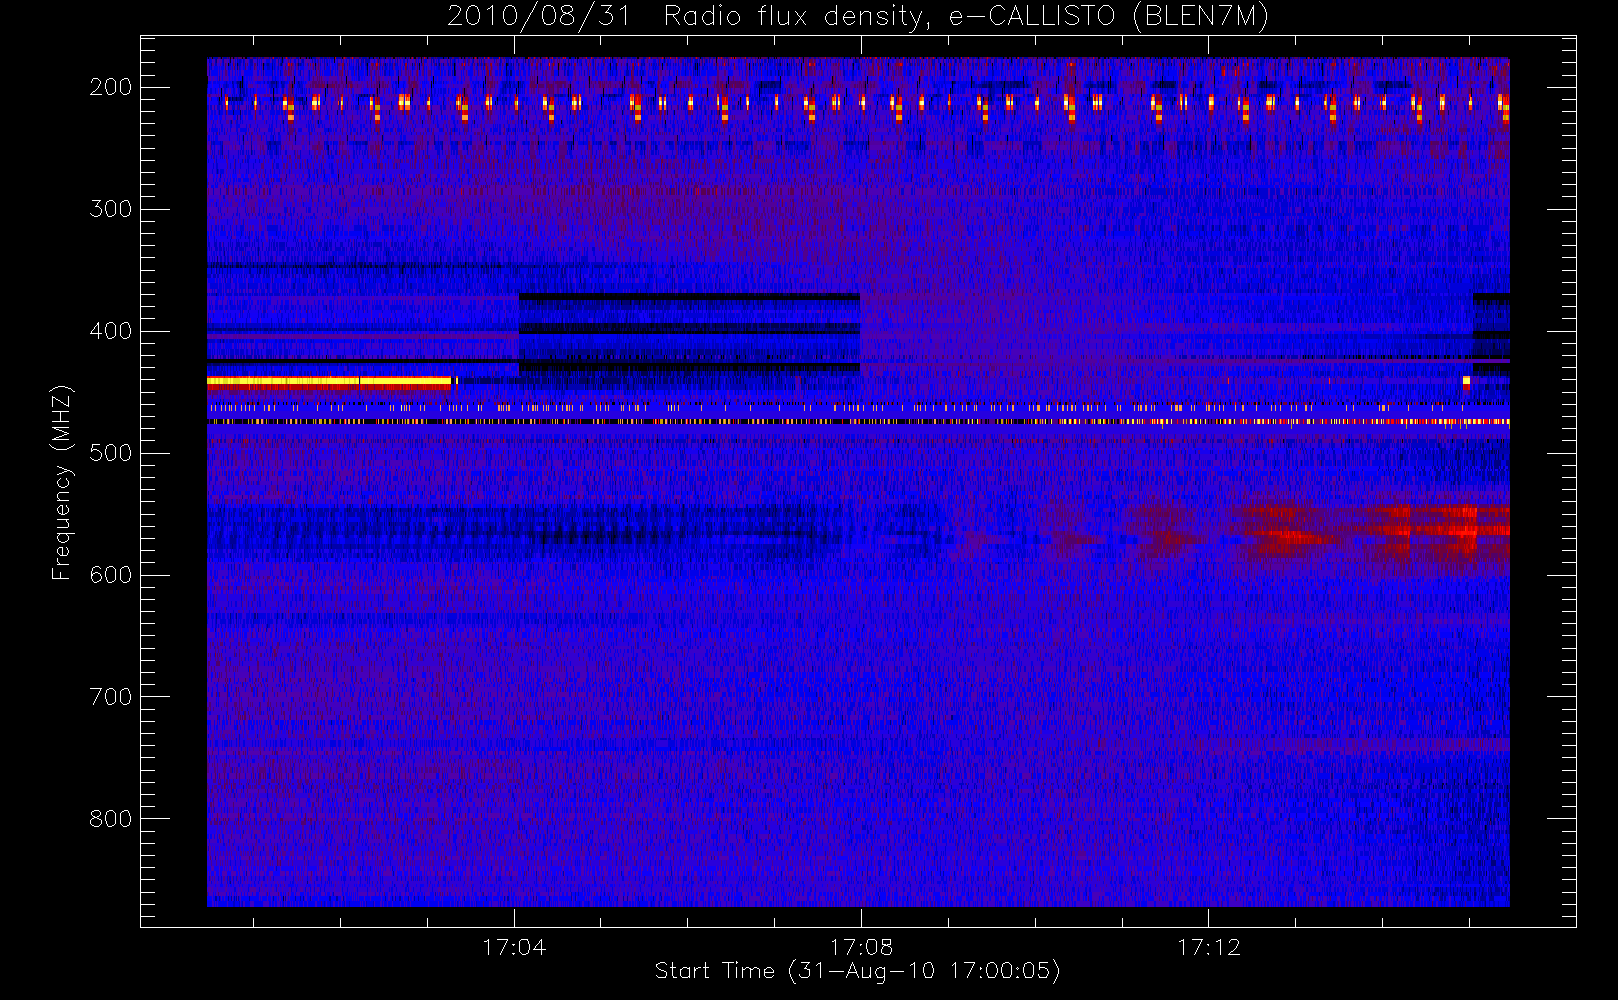This screenshot has height=1000, width=1618.
Task: Click the 'Start Time (31-Aug-10 17:00:05)' axis label
Action: pos(857,971)
